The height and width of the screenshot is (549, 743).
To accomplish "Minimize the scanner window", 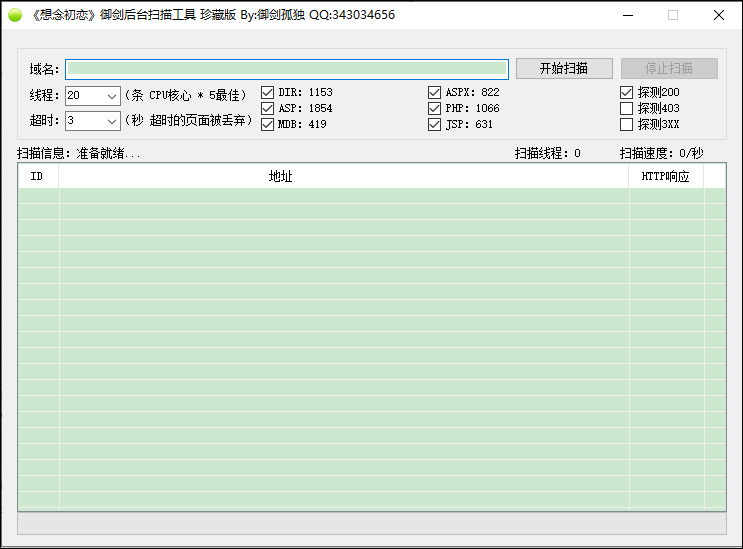I will (628, 15).
